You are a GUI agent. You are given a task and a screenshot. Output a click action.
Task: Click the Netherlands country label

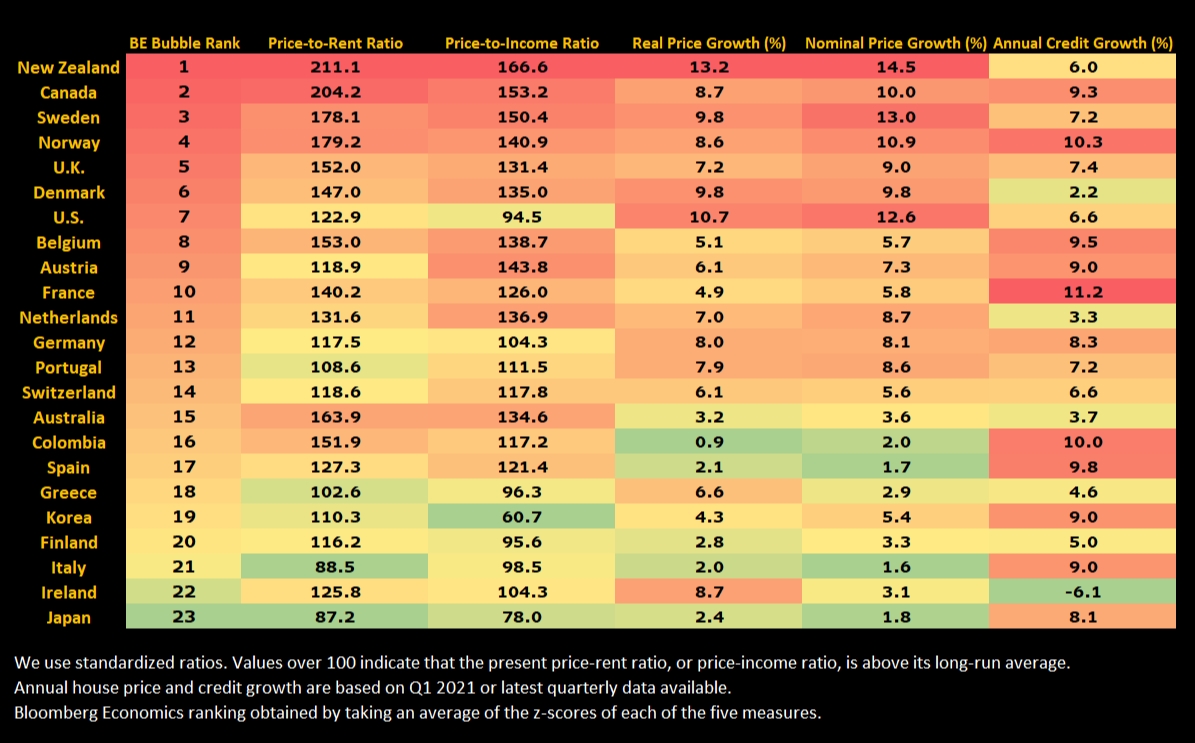coord(68,318)
